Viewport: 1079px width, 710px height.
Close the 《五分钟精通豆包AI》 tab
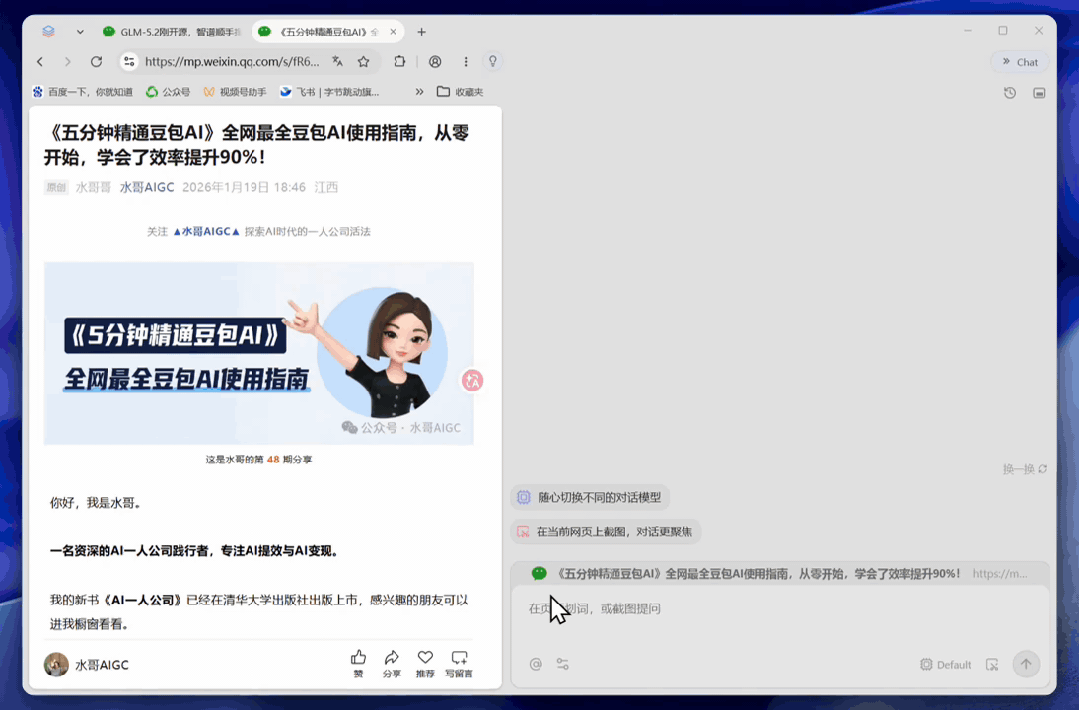click(x=394, y=32)
